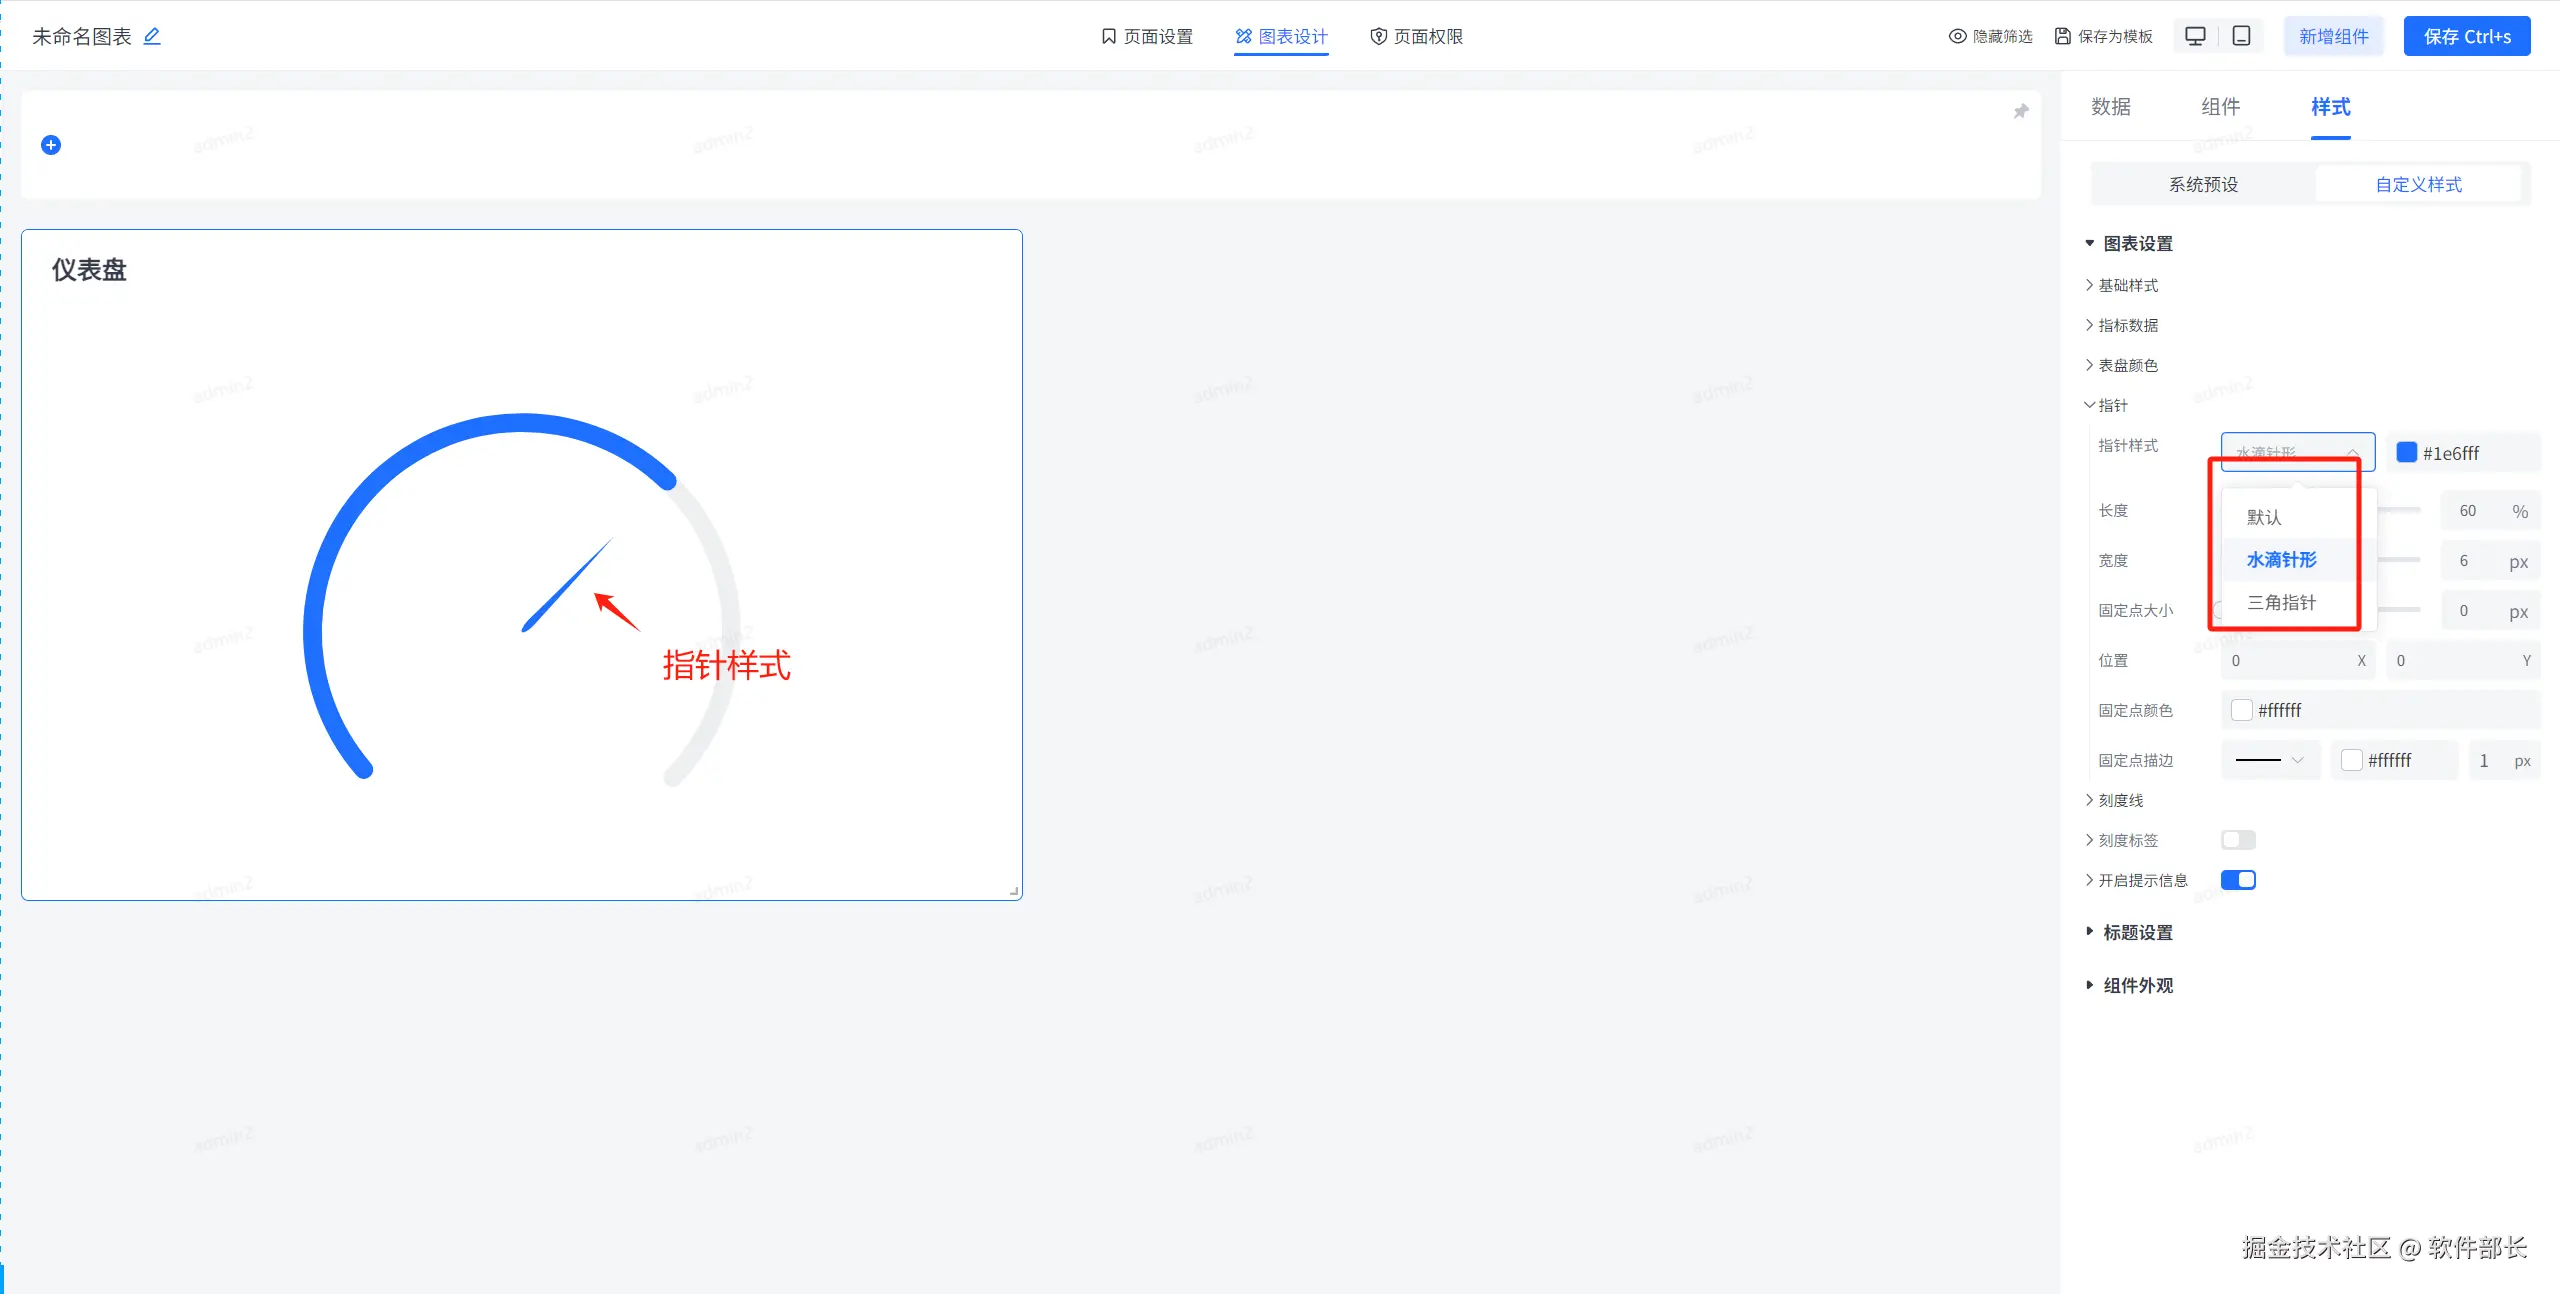Open the 固定点描边 line style dropdown
The image size is (2560, 1294).
click(x=2270, y=760)
